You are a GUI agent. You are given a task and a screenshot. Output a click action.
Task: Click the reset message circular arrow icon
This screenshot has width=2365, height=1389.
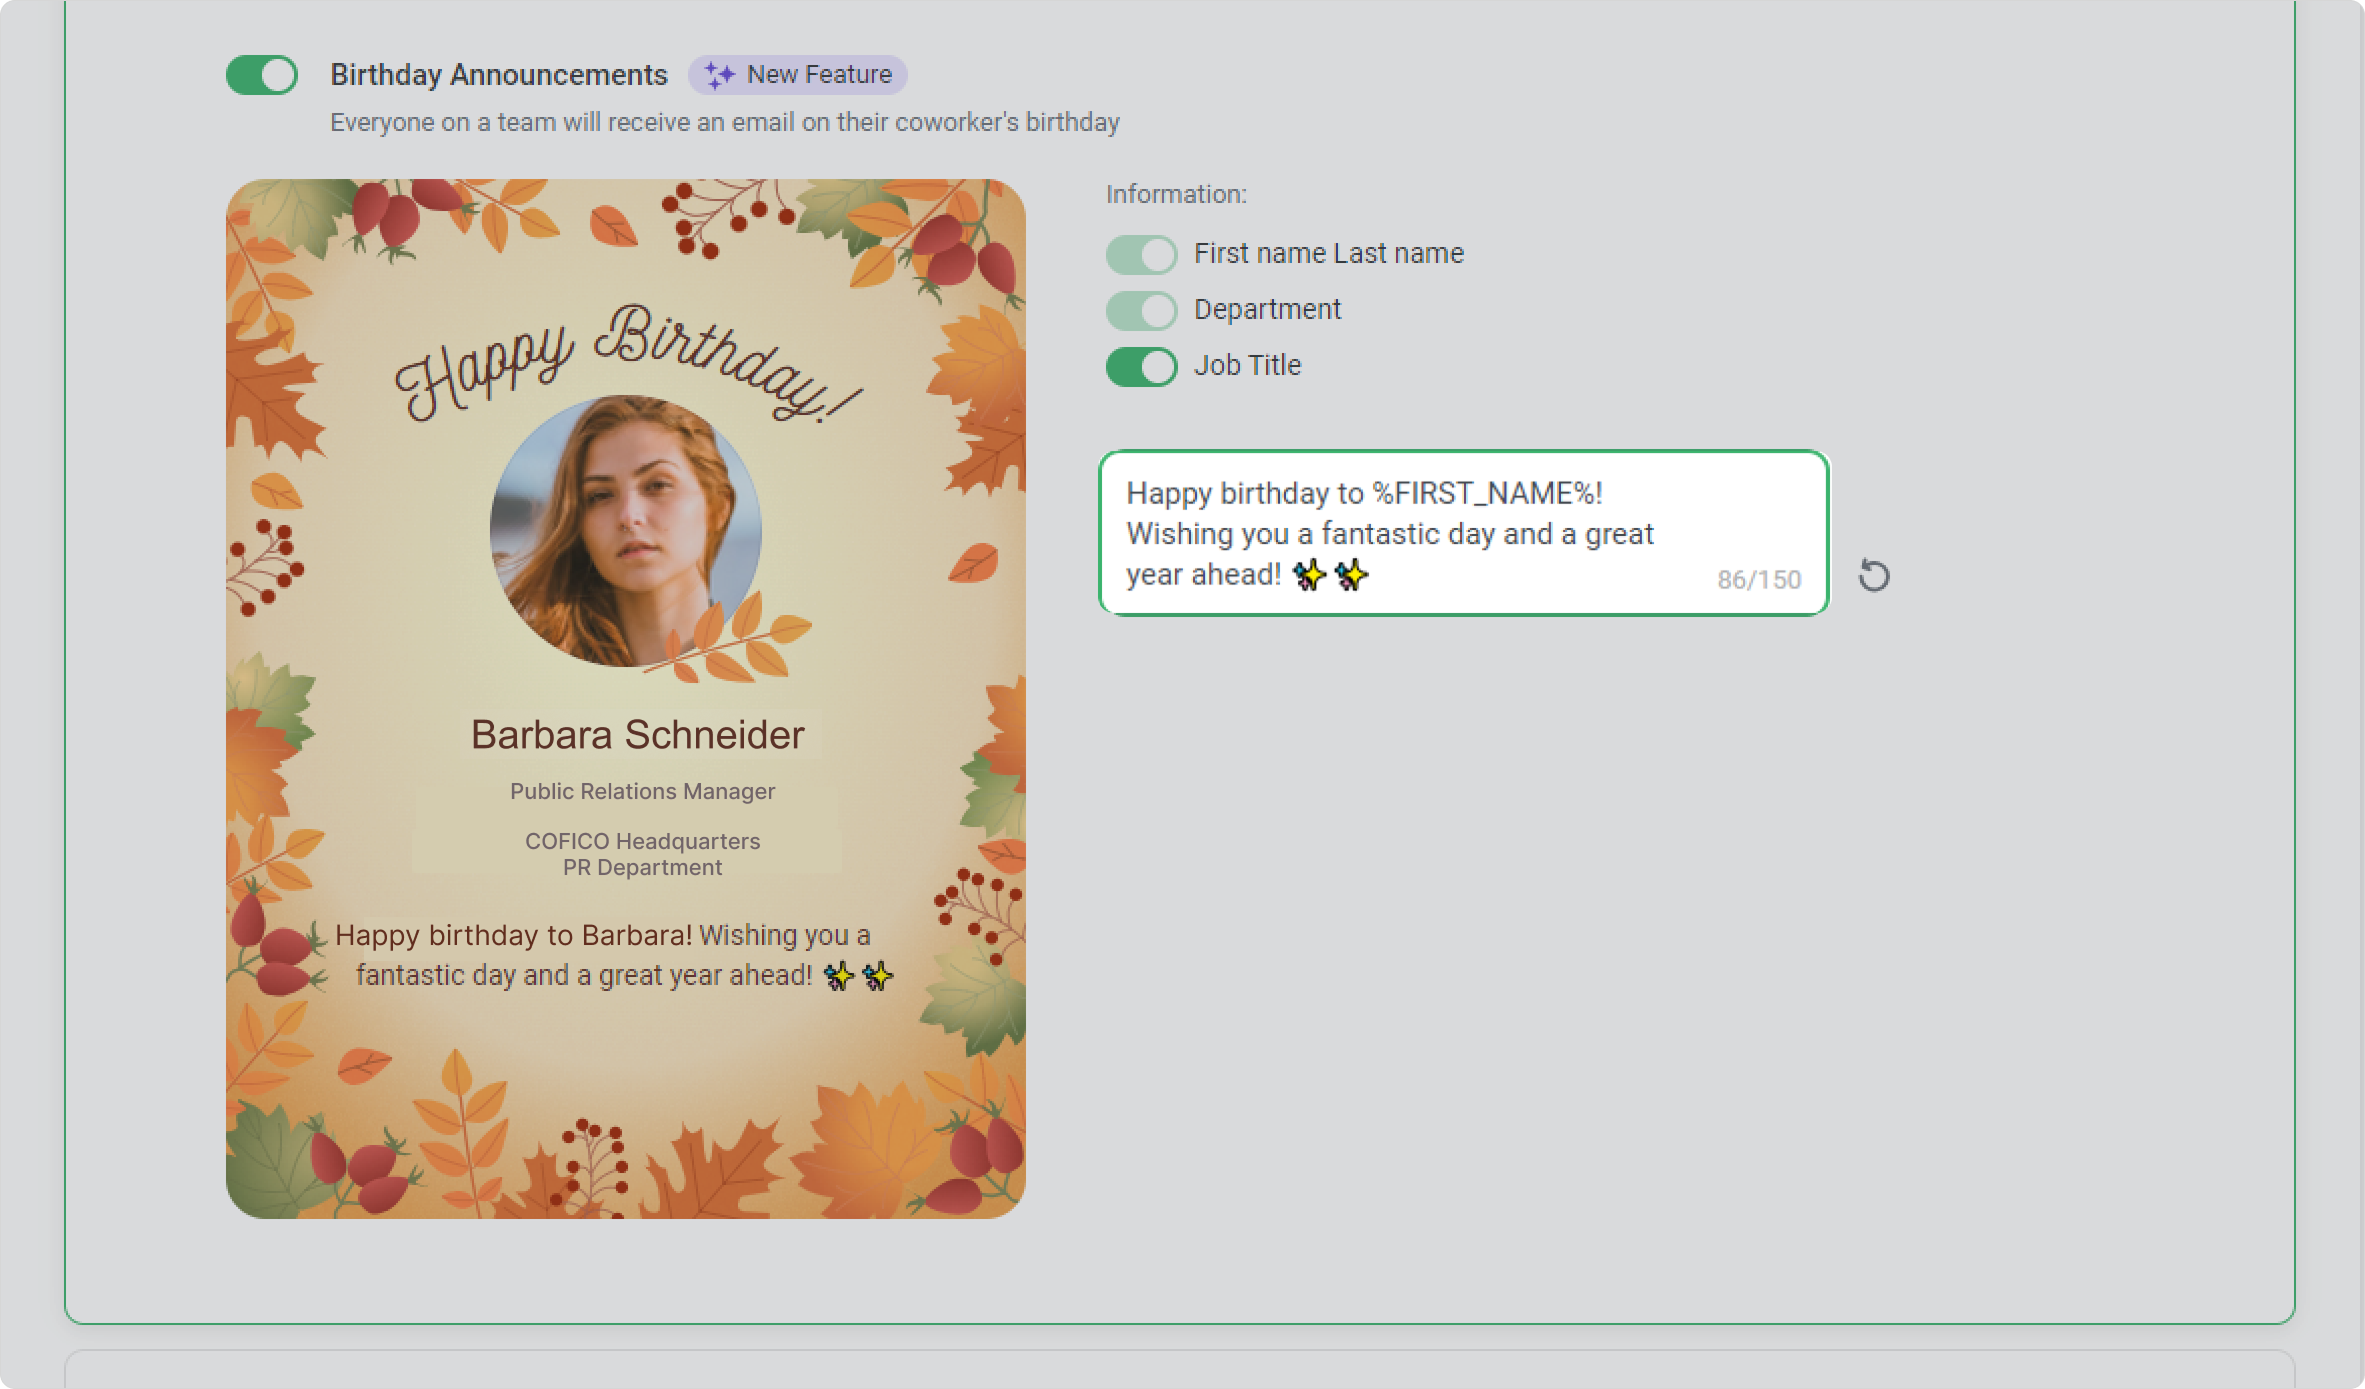(1873, 576)
